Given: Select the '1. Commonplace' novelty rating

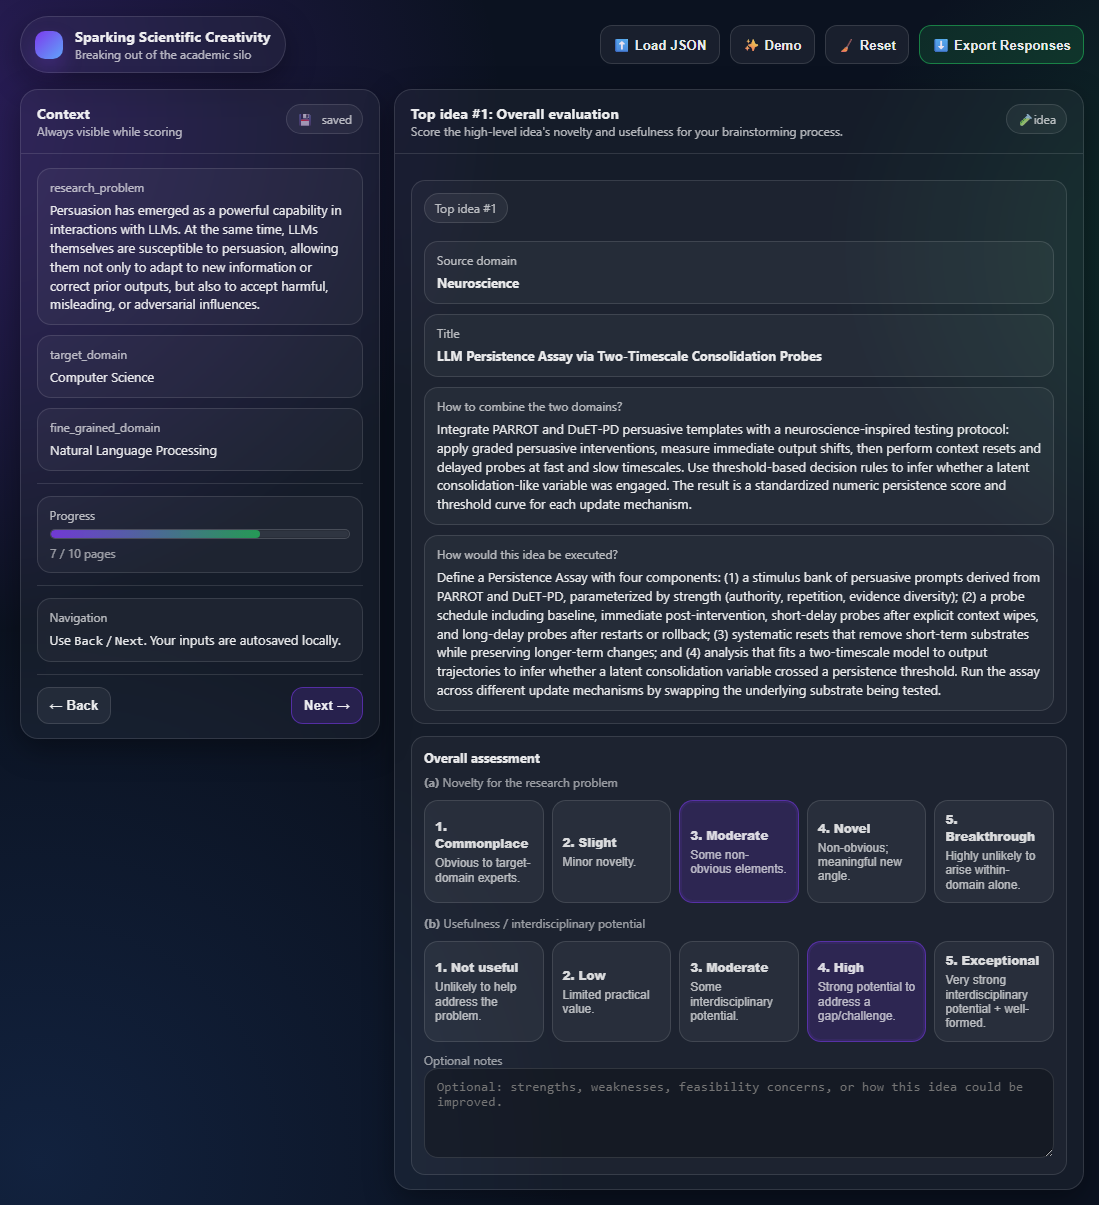Looking at the screenshot, I should (483, 851).
